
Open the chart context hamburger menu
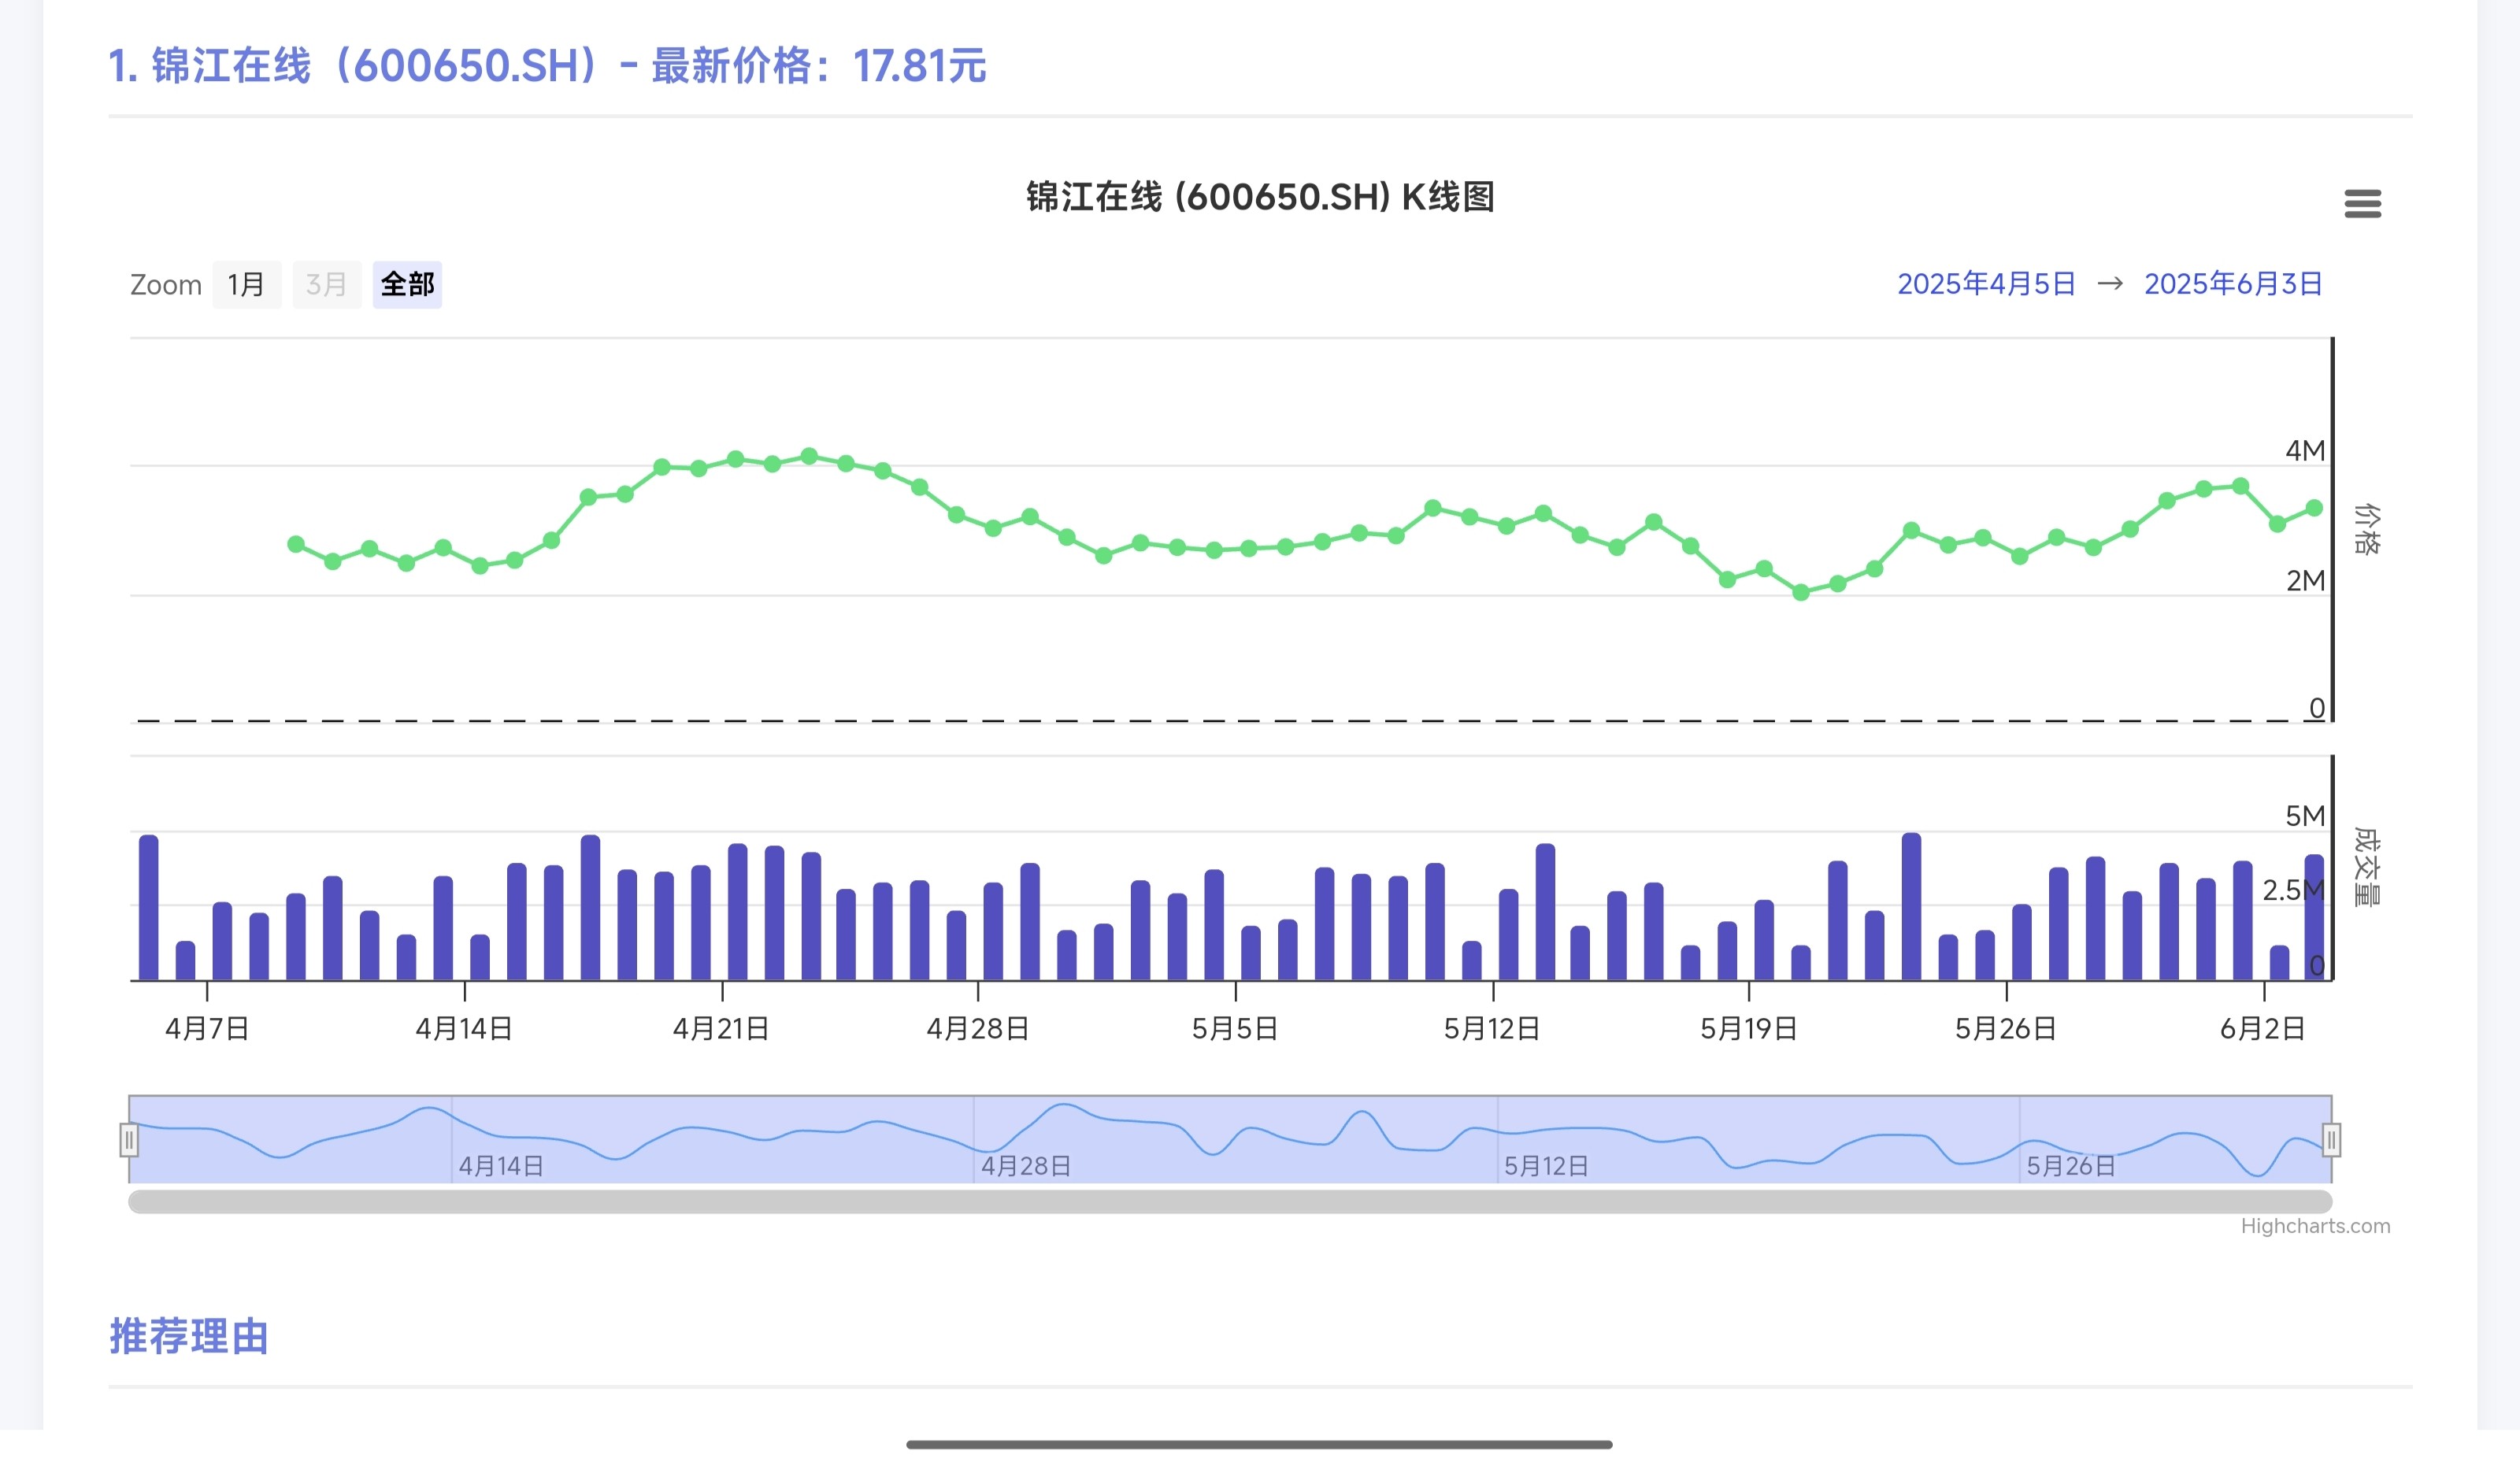(2362, 204)
